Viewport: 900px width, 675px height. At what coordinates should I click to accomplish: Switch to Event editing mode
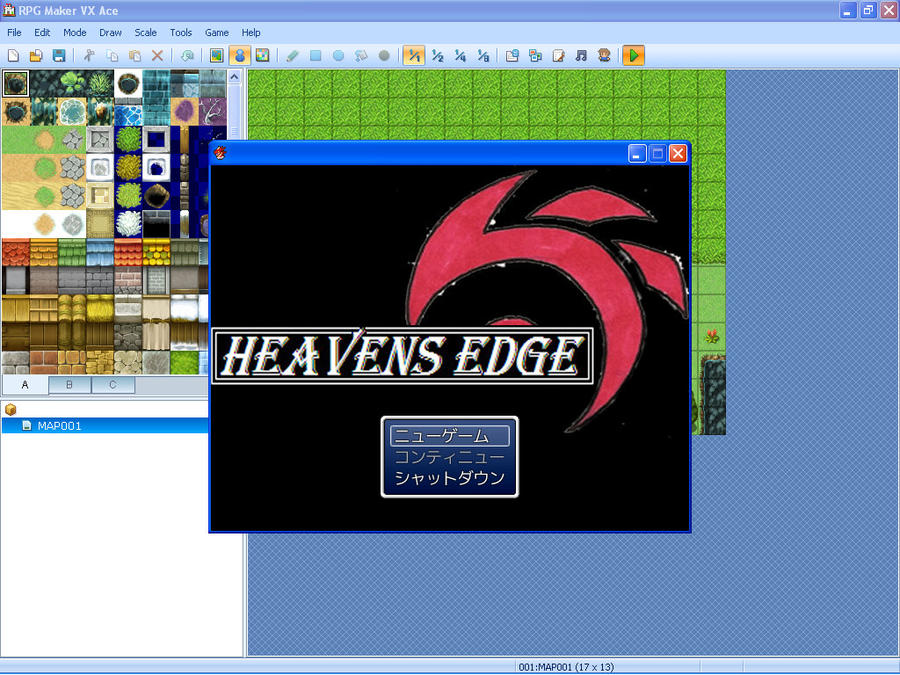tap(238, 55)
